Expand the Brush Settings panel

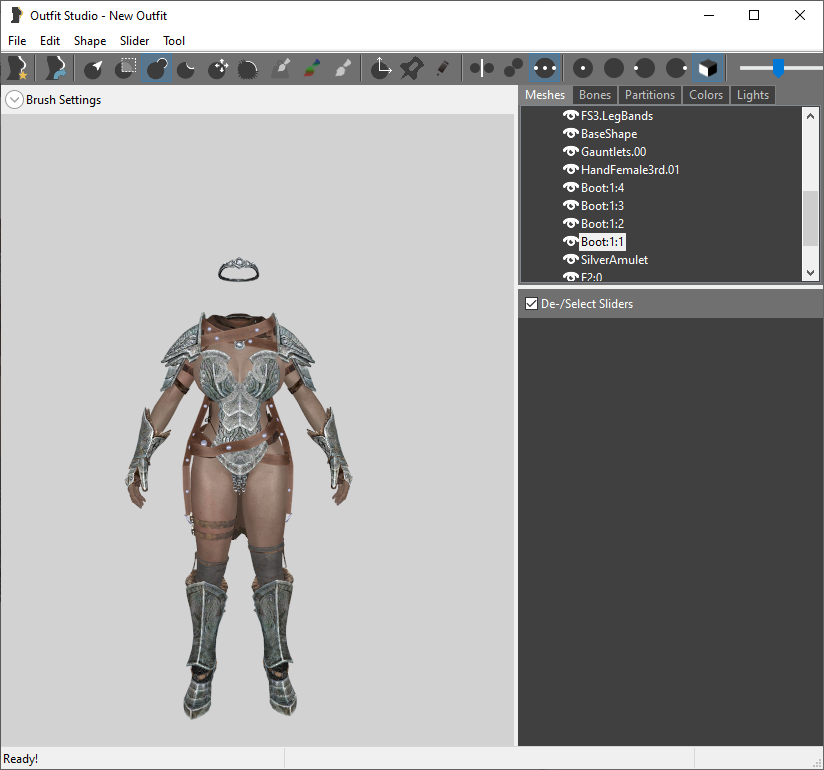pyautogui.click(x=14, y=100)
